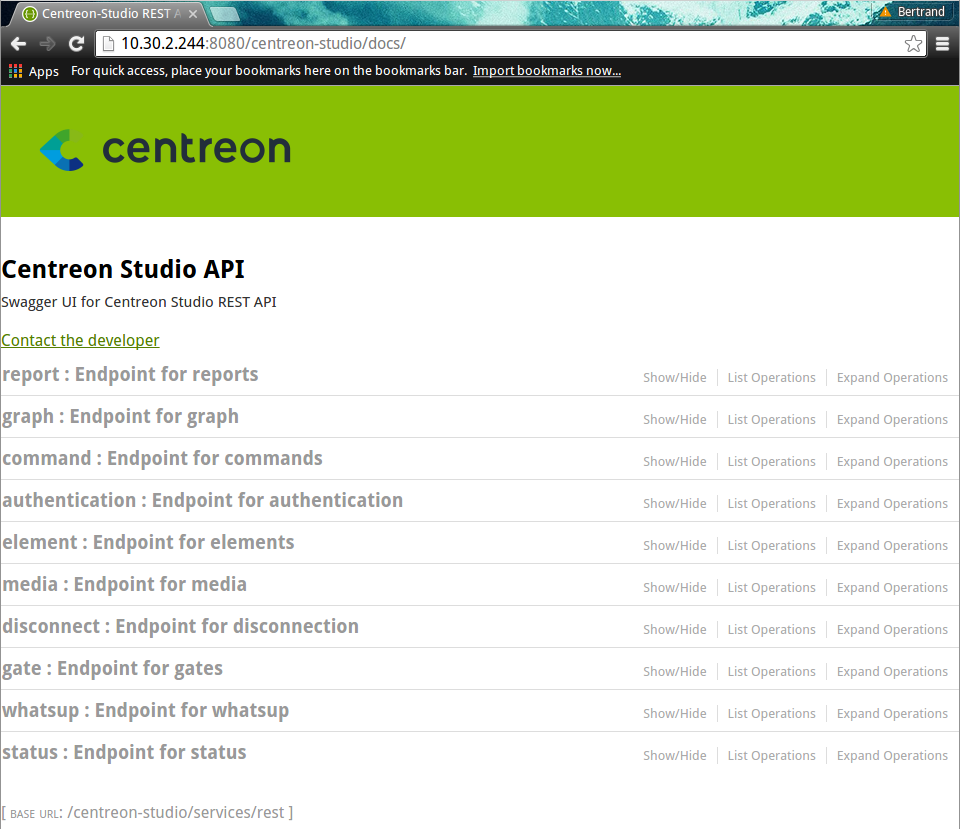Expand Operations for the media endpoint
Viewport: 960px width, 829px height.
(891, 587)
